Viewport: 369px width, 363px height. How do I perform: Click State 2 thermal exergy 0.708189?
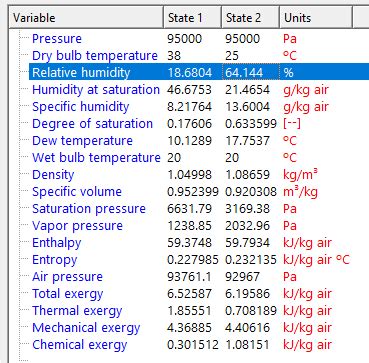pyautogui.click(x=251, y=311)
